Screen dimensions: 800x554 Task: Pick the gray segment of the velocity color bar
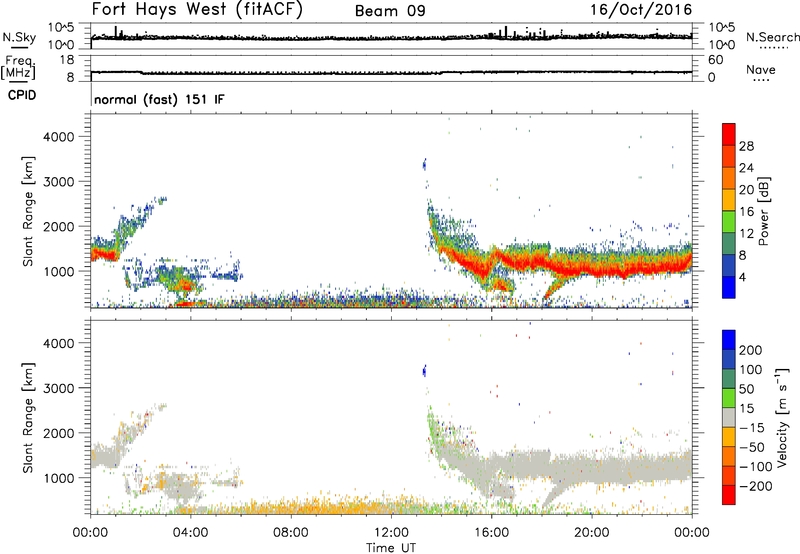tap(729, 418)
